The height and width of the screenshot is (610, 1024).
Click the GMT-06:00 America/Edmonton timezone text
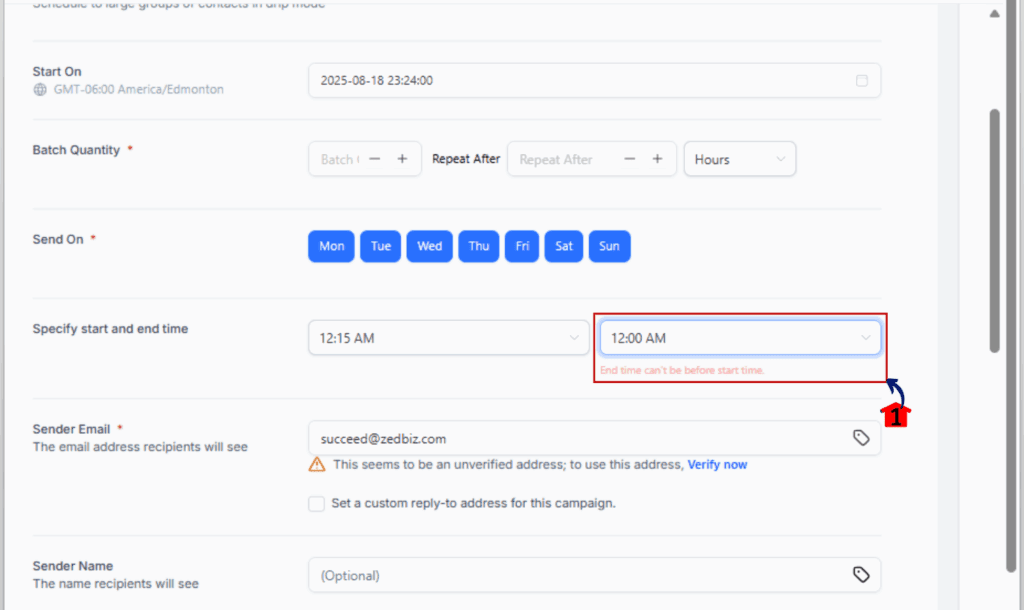[138, 89]
